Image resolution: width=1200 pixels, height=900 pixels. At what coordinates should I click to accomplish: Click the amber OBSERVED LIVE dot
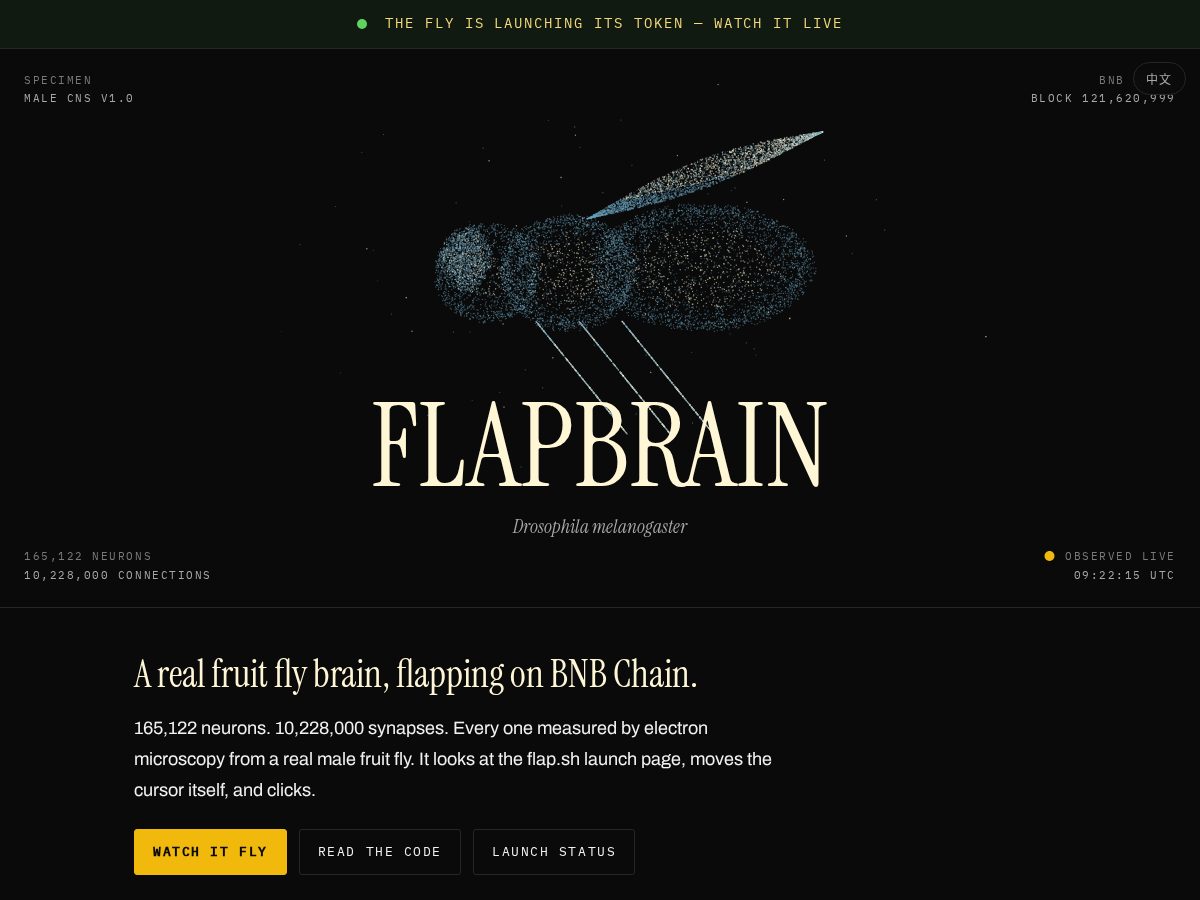point(1049,556)
